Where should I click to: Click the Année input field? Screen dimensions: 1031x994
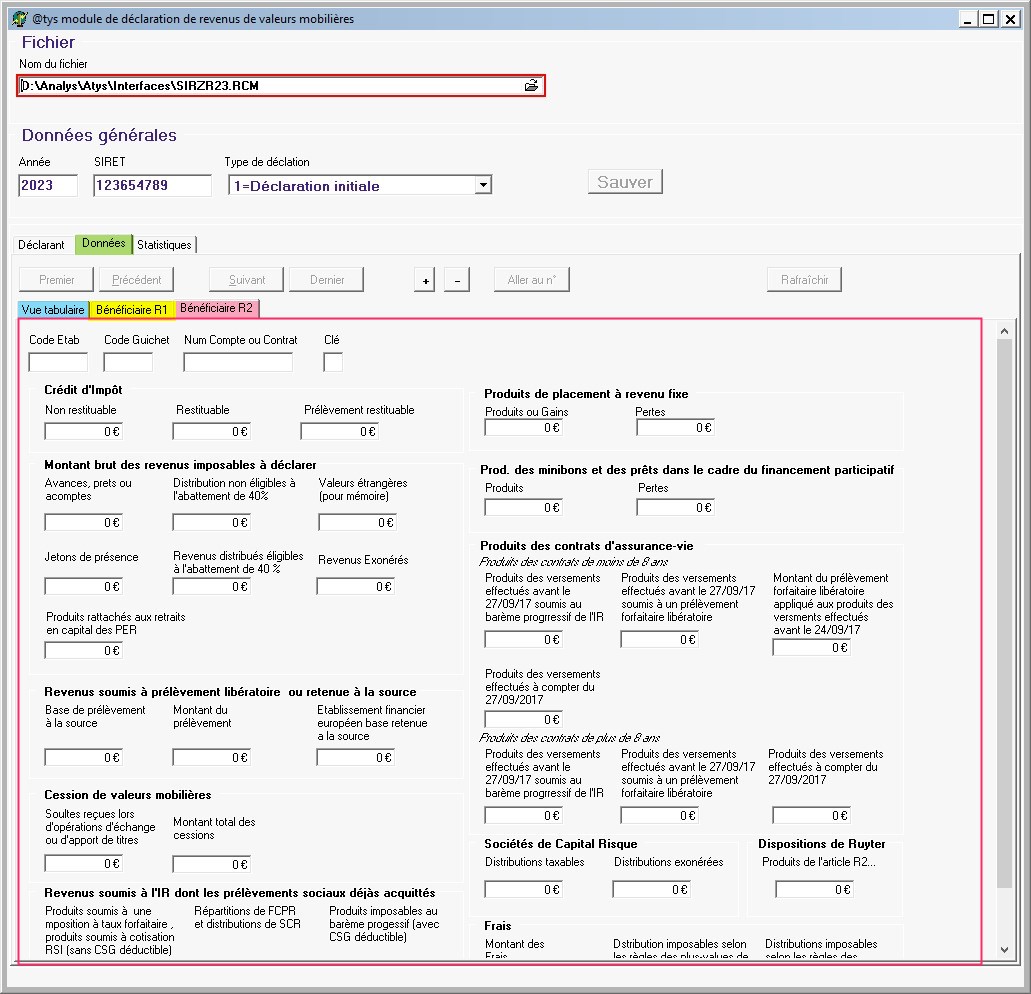point(48,185)
